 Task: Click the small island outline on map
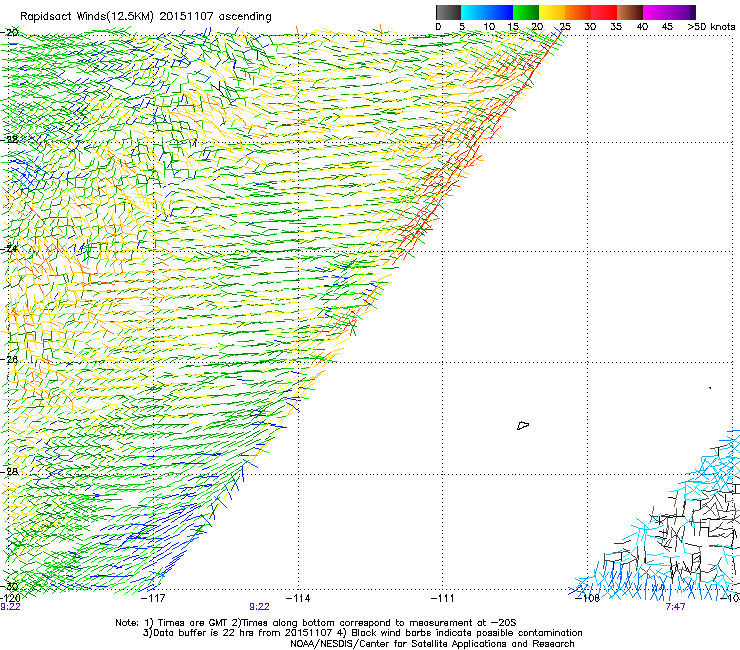point(523,425)
